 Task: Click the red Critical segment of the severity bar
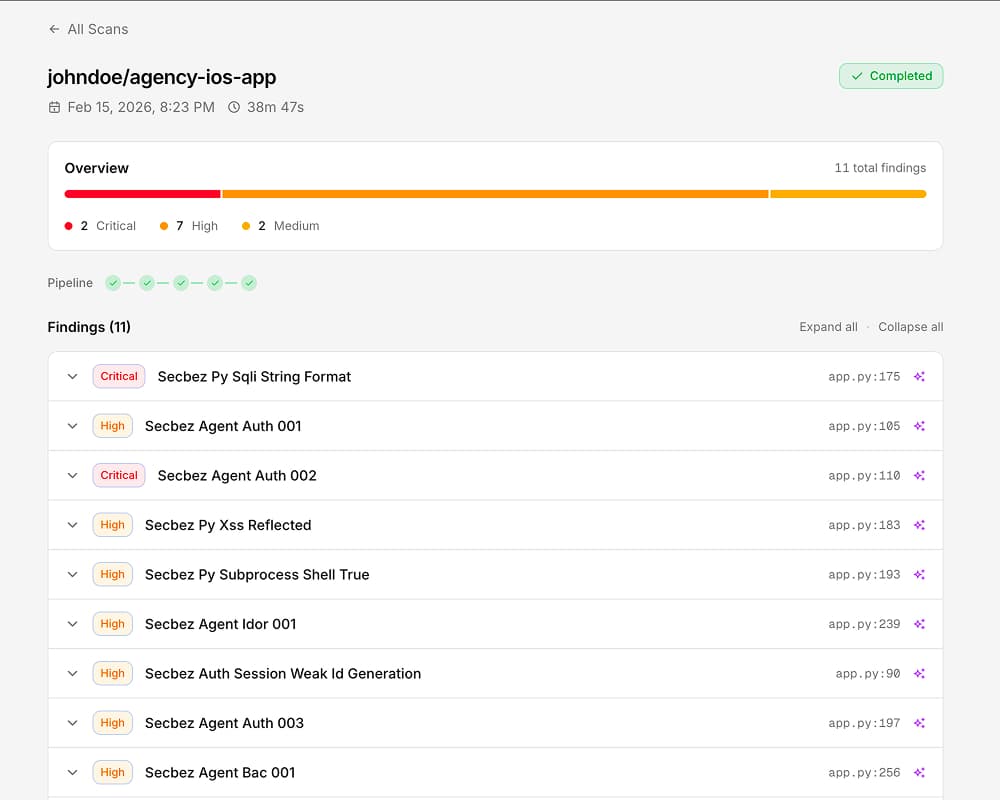click(140, 194)
